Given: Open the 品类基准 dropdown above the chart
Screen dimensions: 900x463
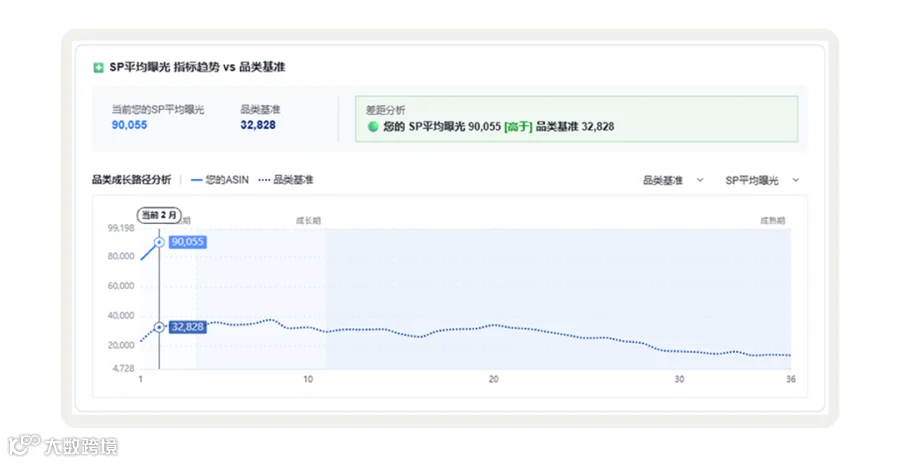Looking at the screenshot, I should pyautogui.click(x=673, y=180).
